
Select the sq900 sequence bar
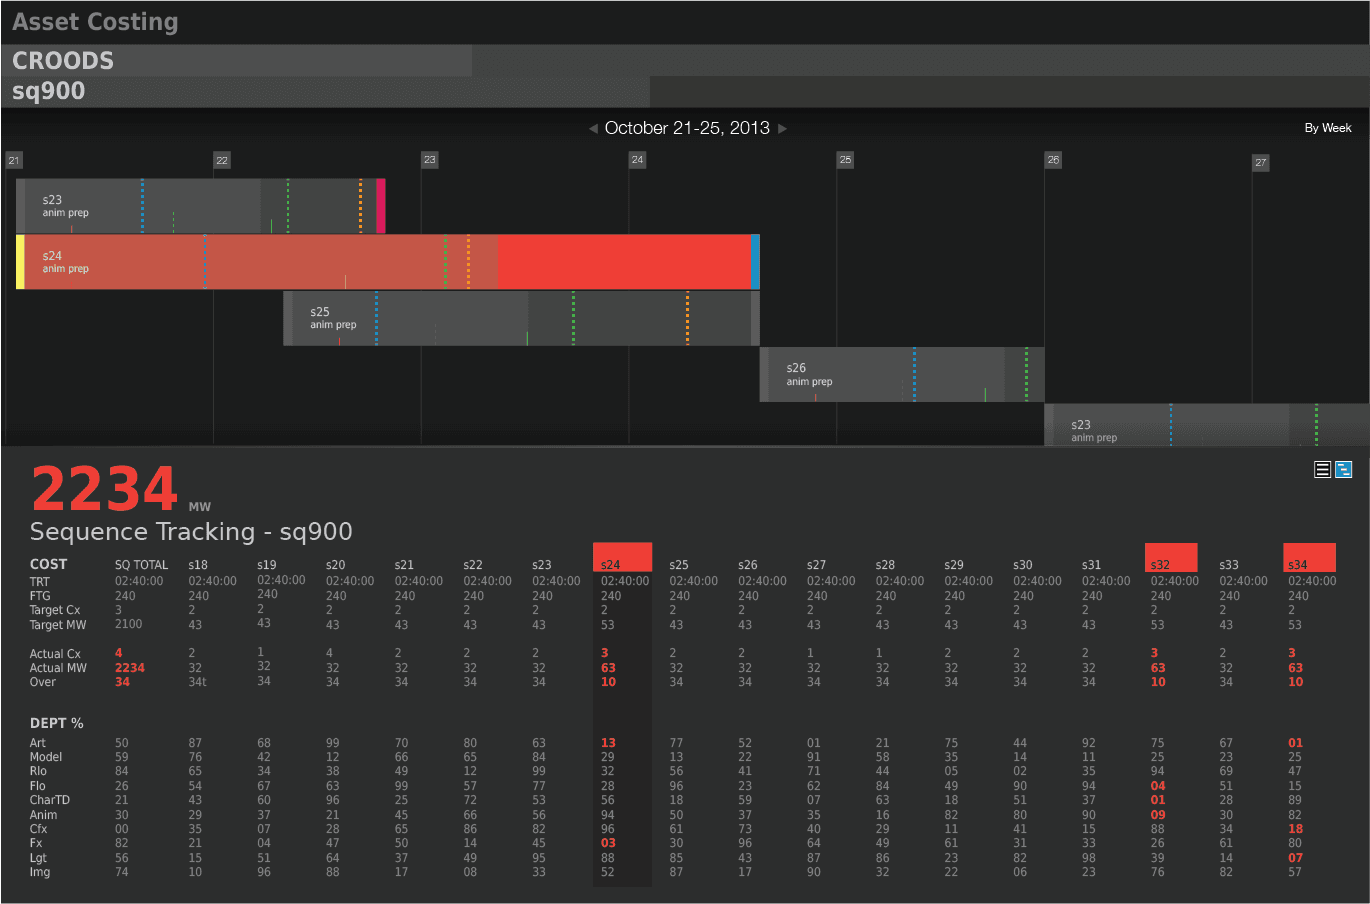coord(326,92)
